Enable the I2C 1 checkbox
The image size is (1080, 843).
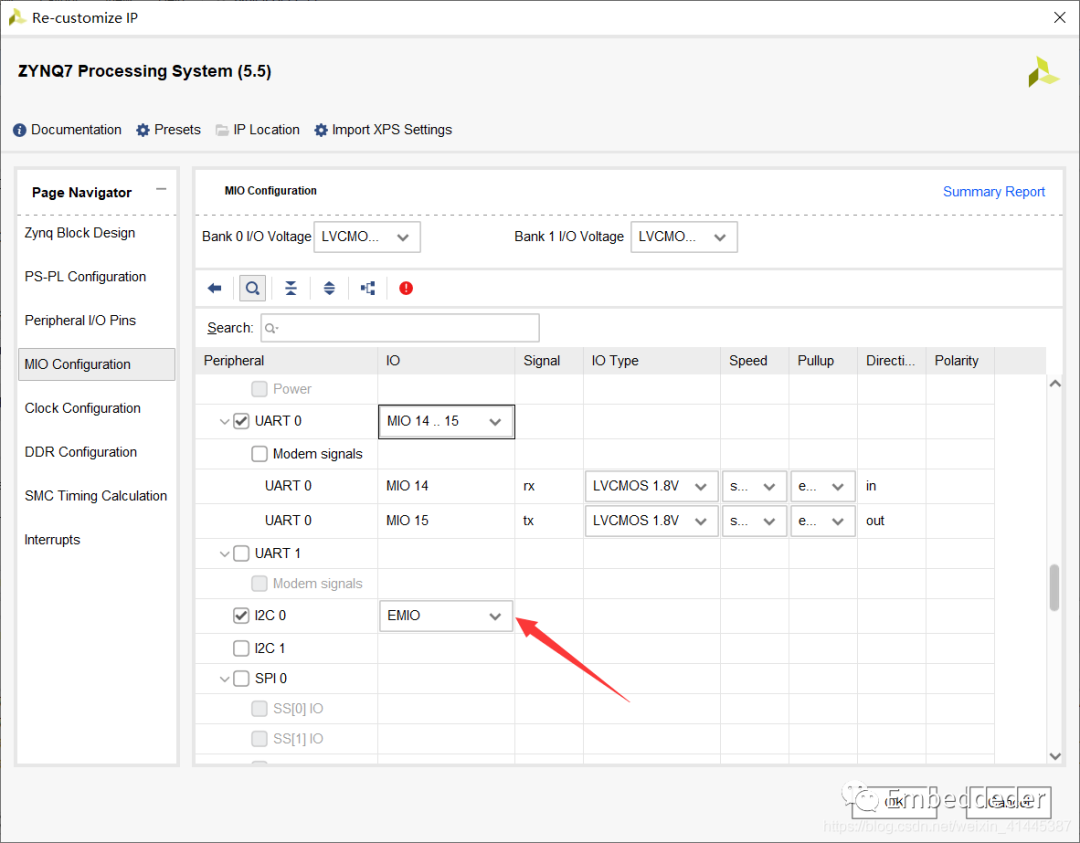coord(241,648)
